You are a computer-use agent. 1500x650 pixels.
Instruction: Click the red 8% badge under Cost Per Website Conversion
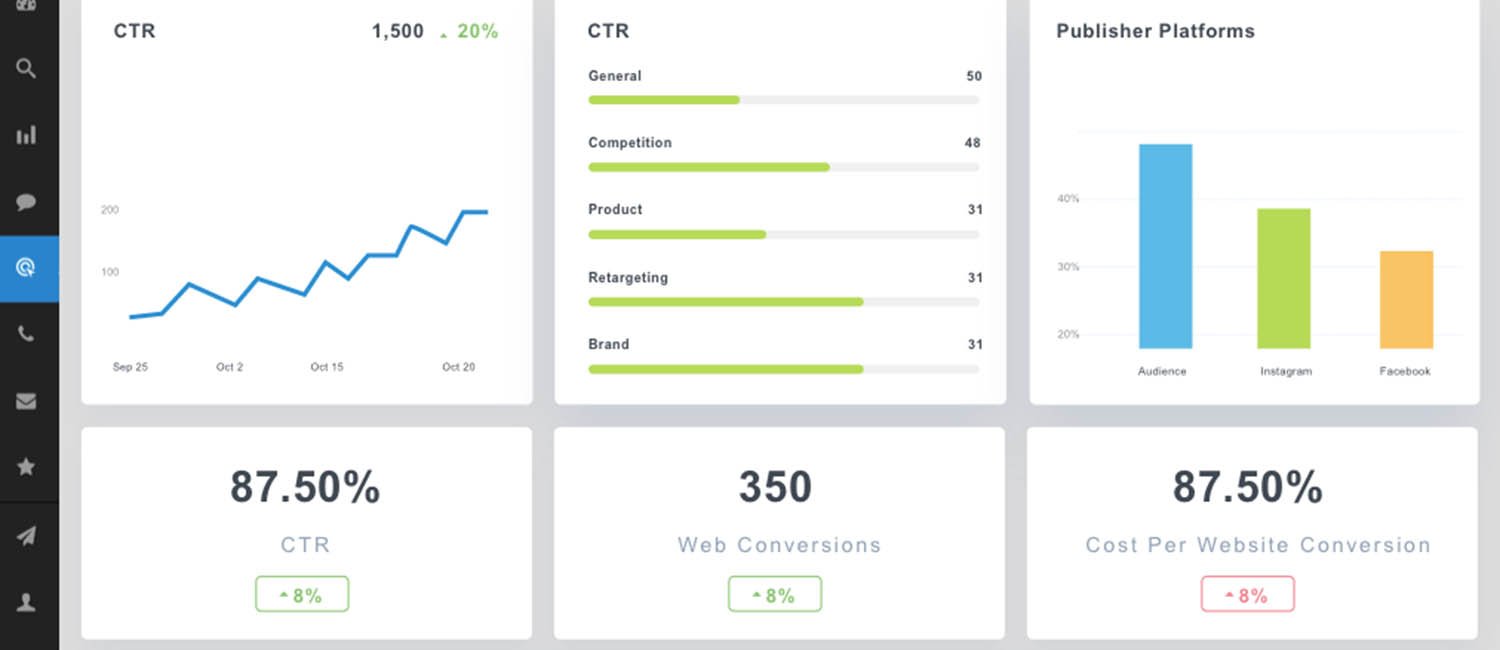(x=1248, y=594)
